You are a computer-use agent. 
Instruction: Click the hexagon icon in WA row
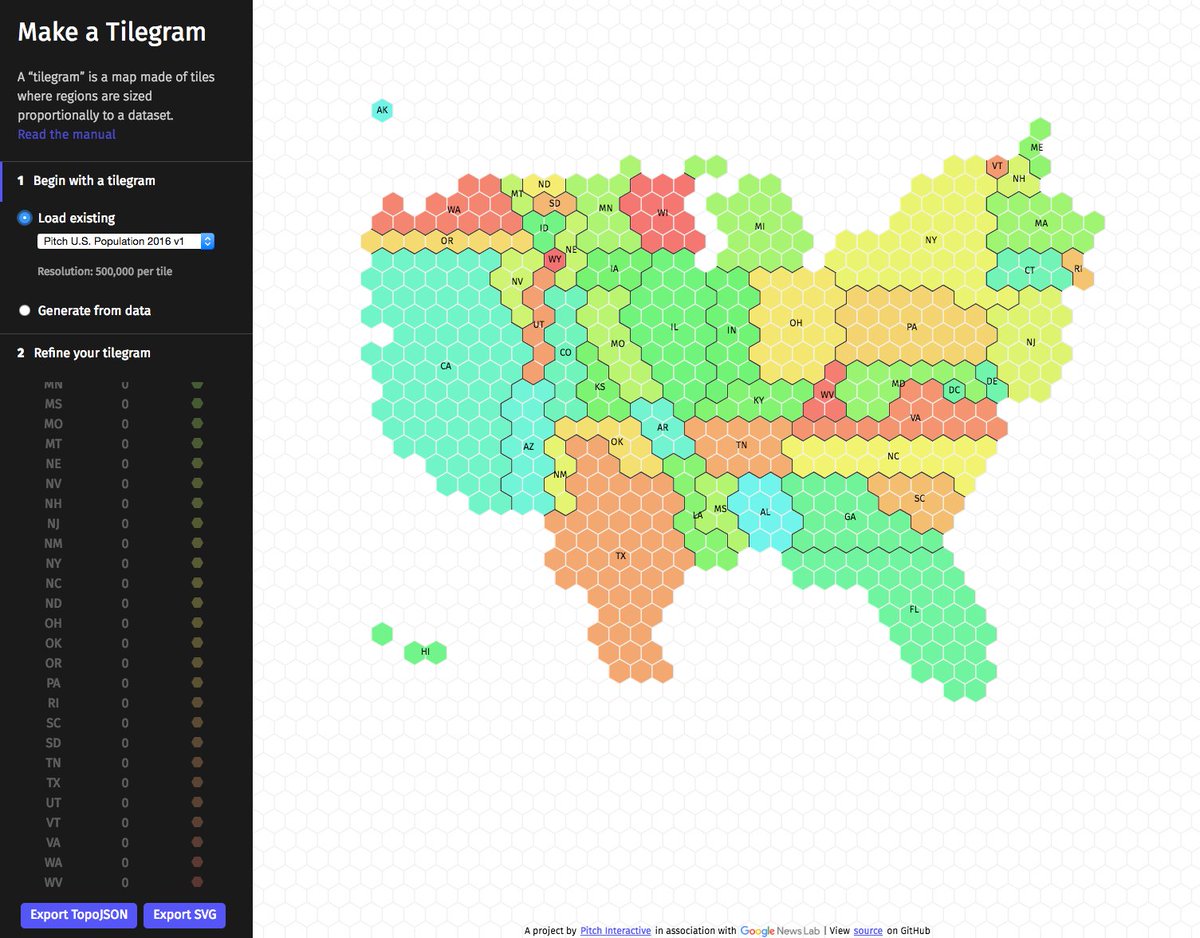point(197,863)
